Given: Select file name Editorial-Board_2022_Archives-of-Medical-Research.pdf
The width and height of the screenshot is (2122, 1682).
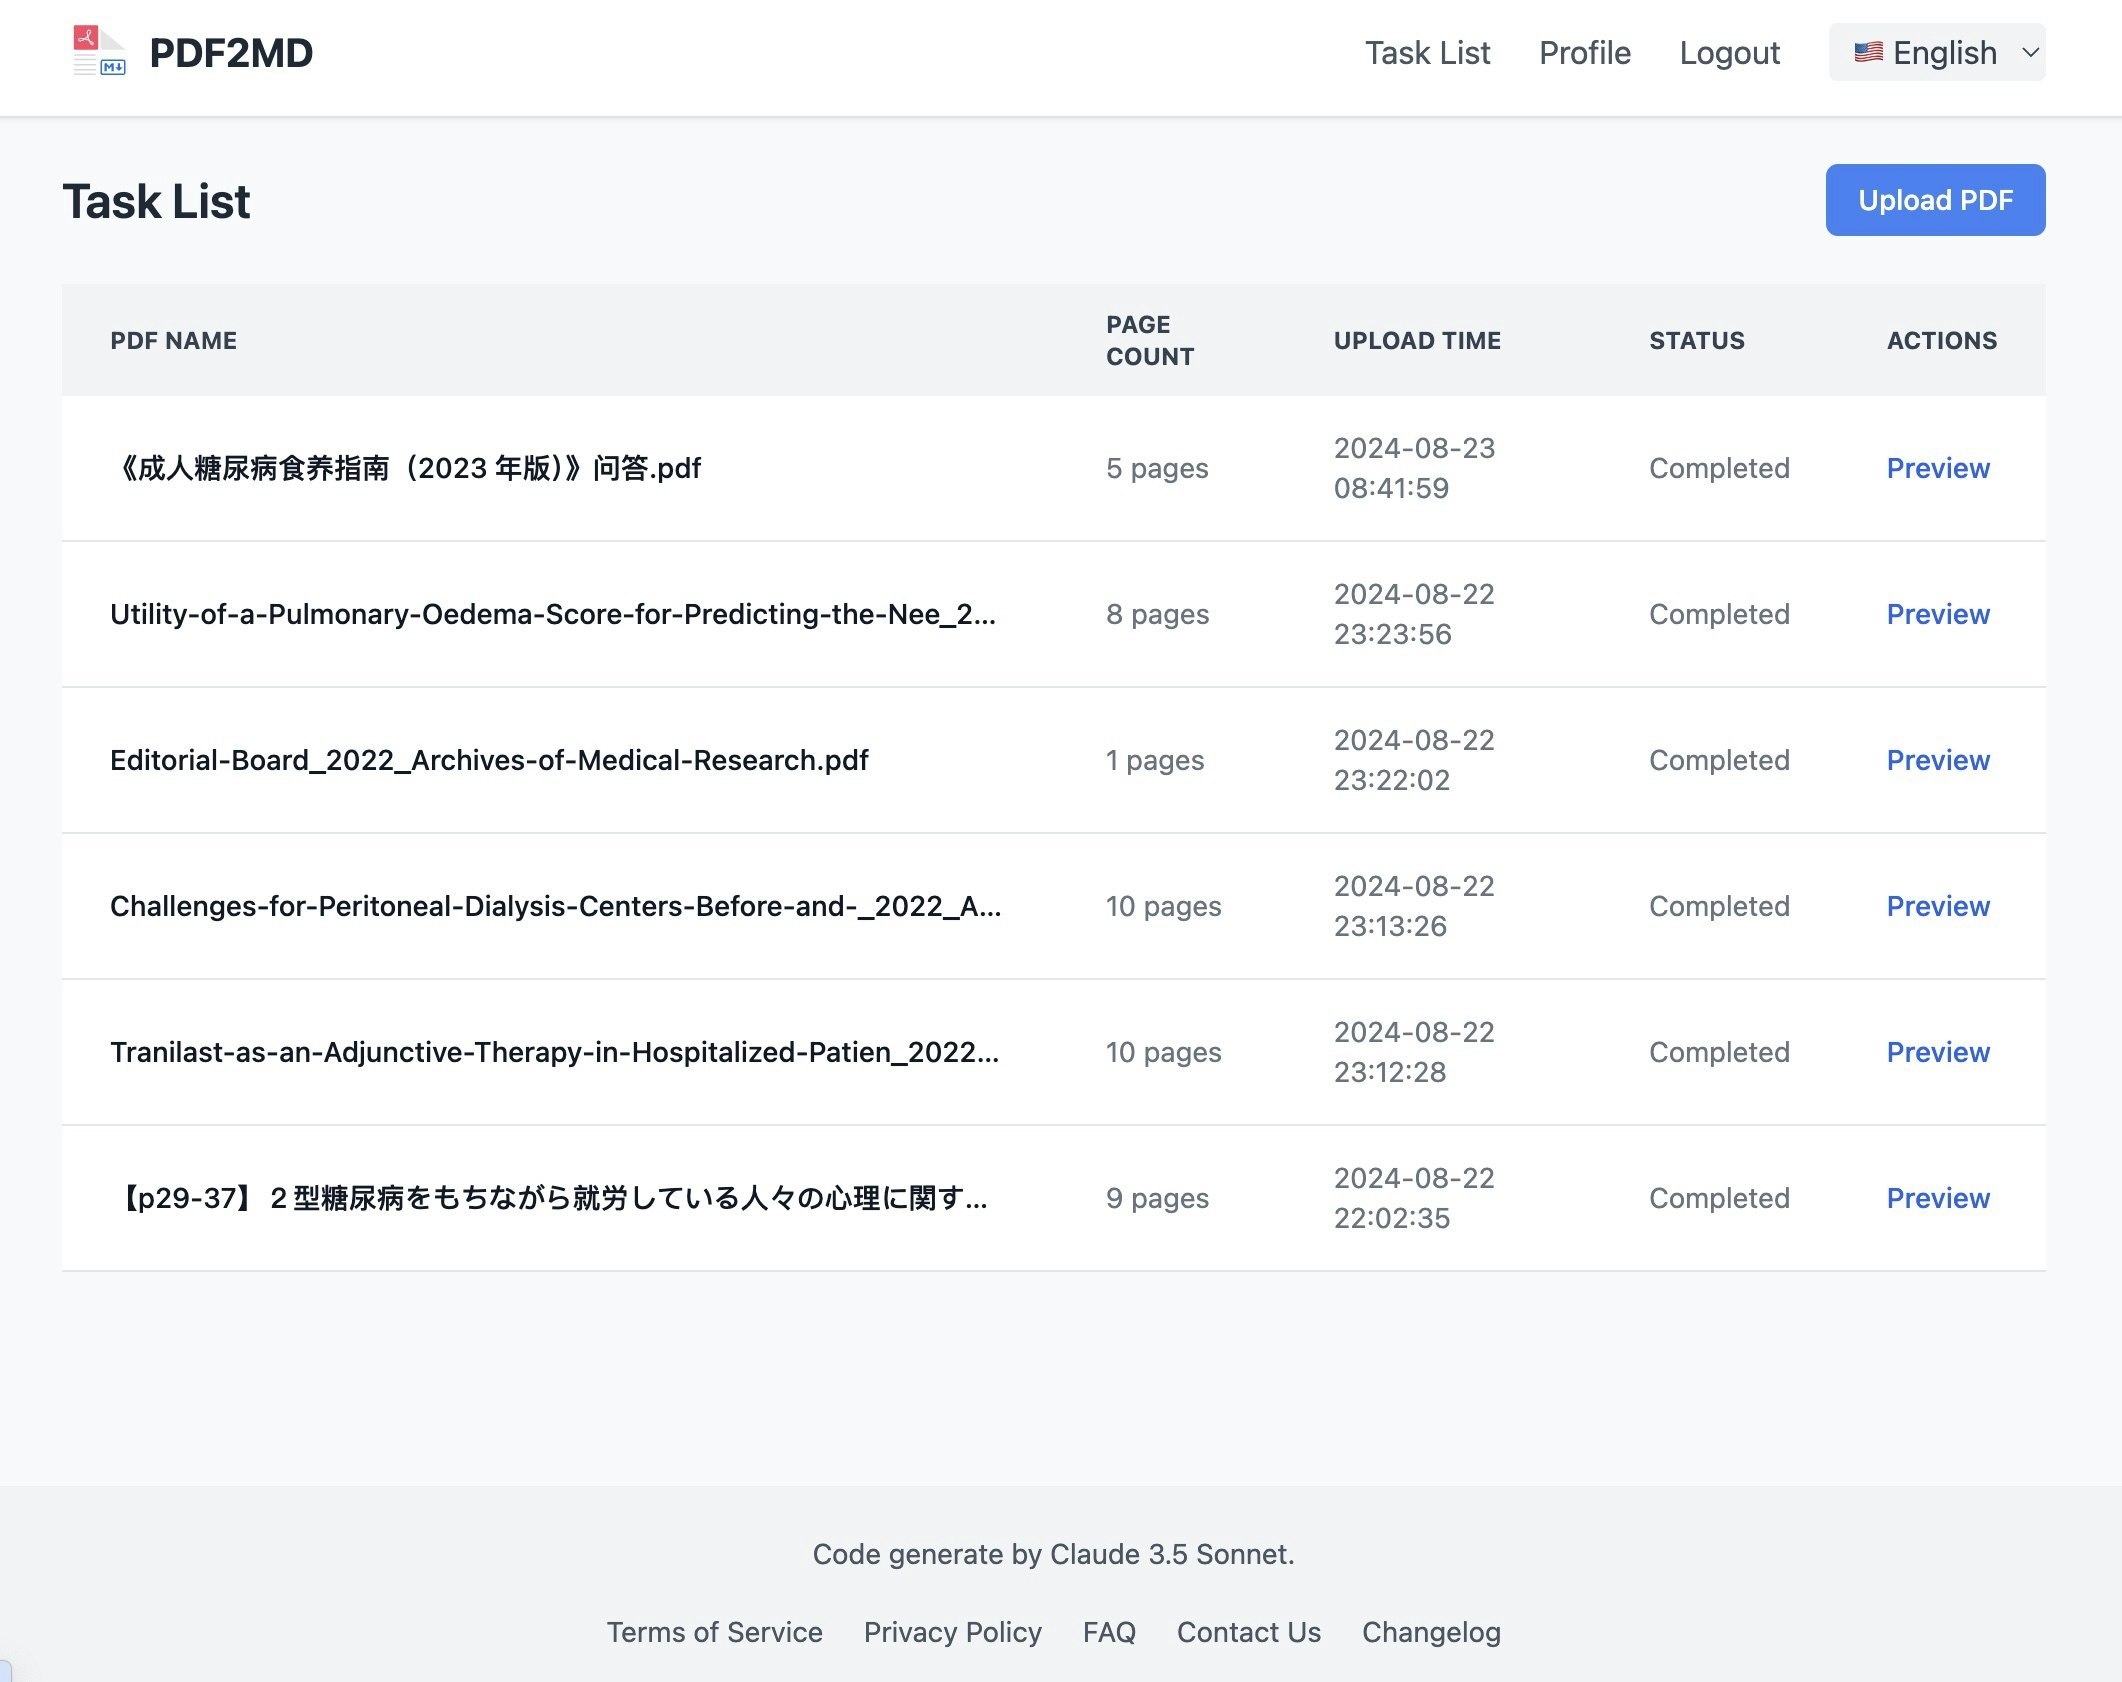Looking at the screenshot, I should (x=489, y=760).
